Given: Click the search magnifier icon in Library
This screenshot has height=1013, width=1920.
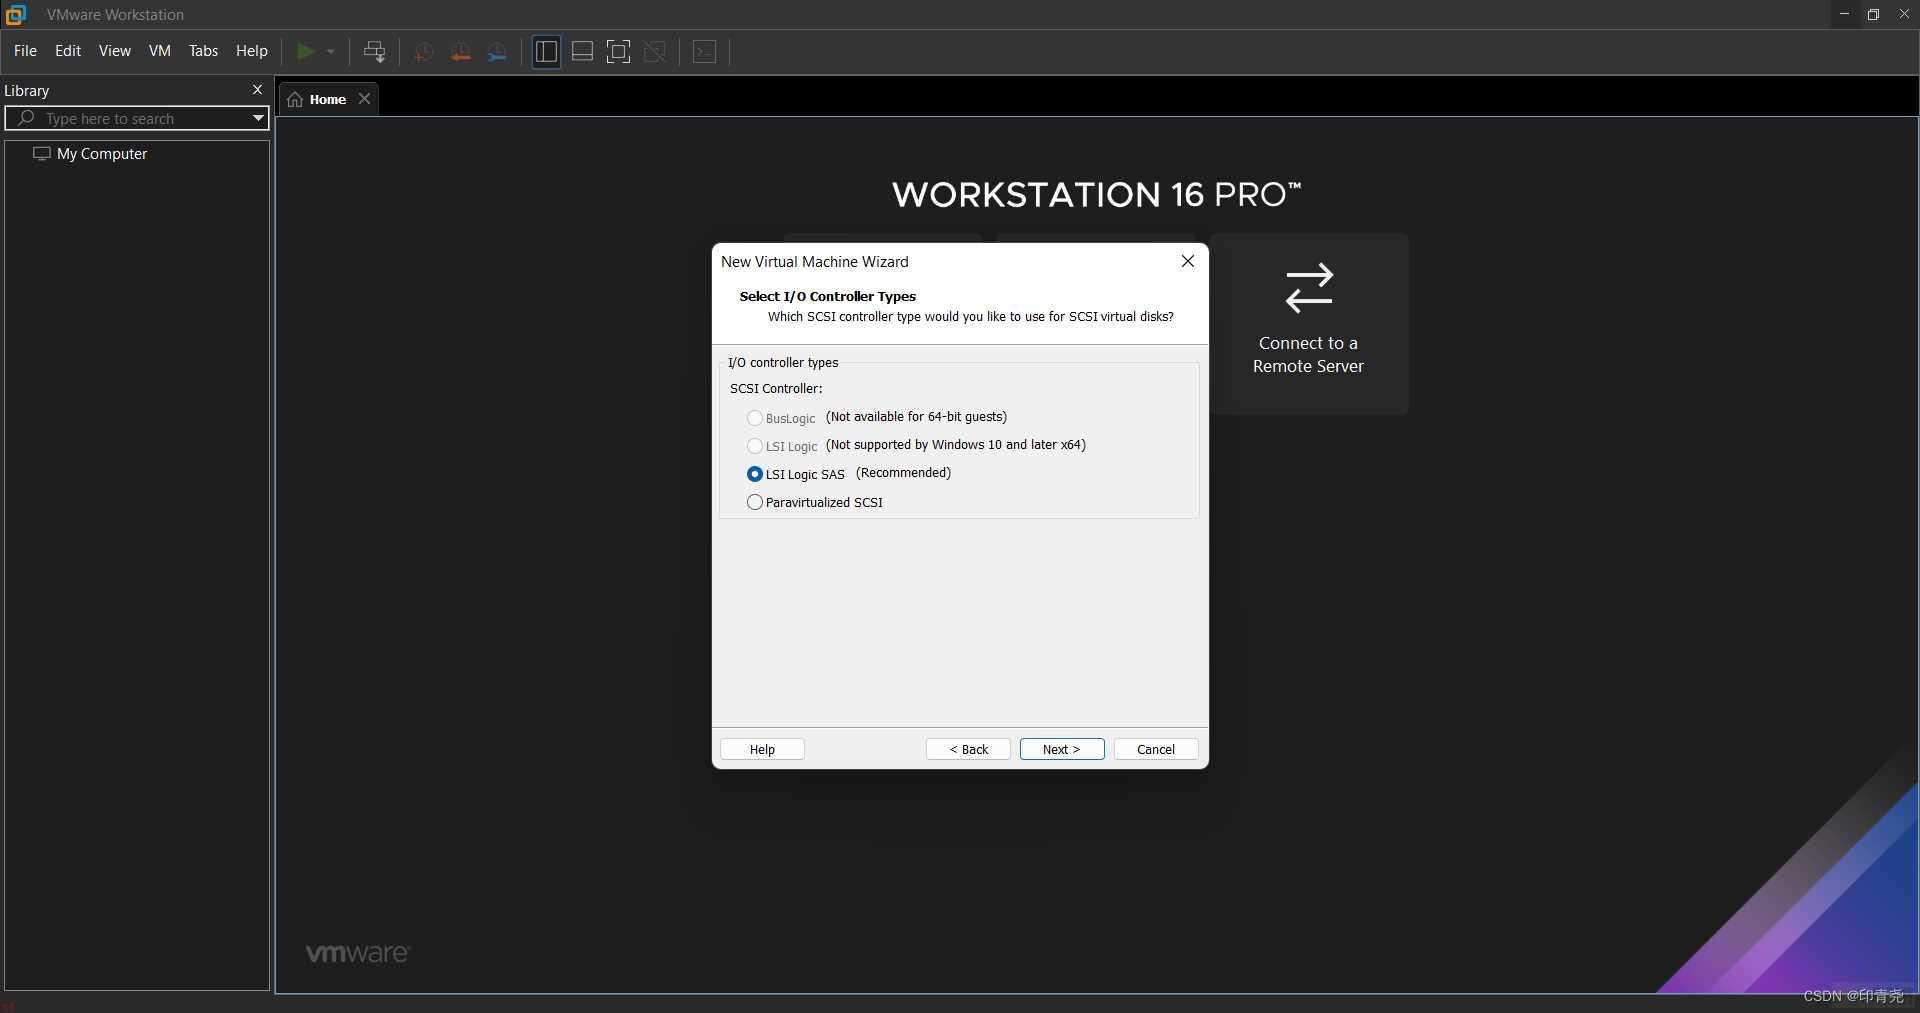Looking at the screenshot, I should 27,118.
